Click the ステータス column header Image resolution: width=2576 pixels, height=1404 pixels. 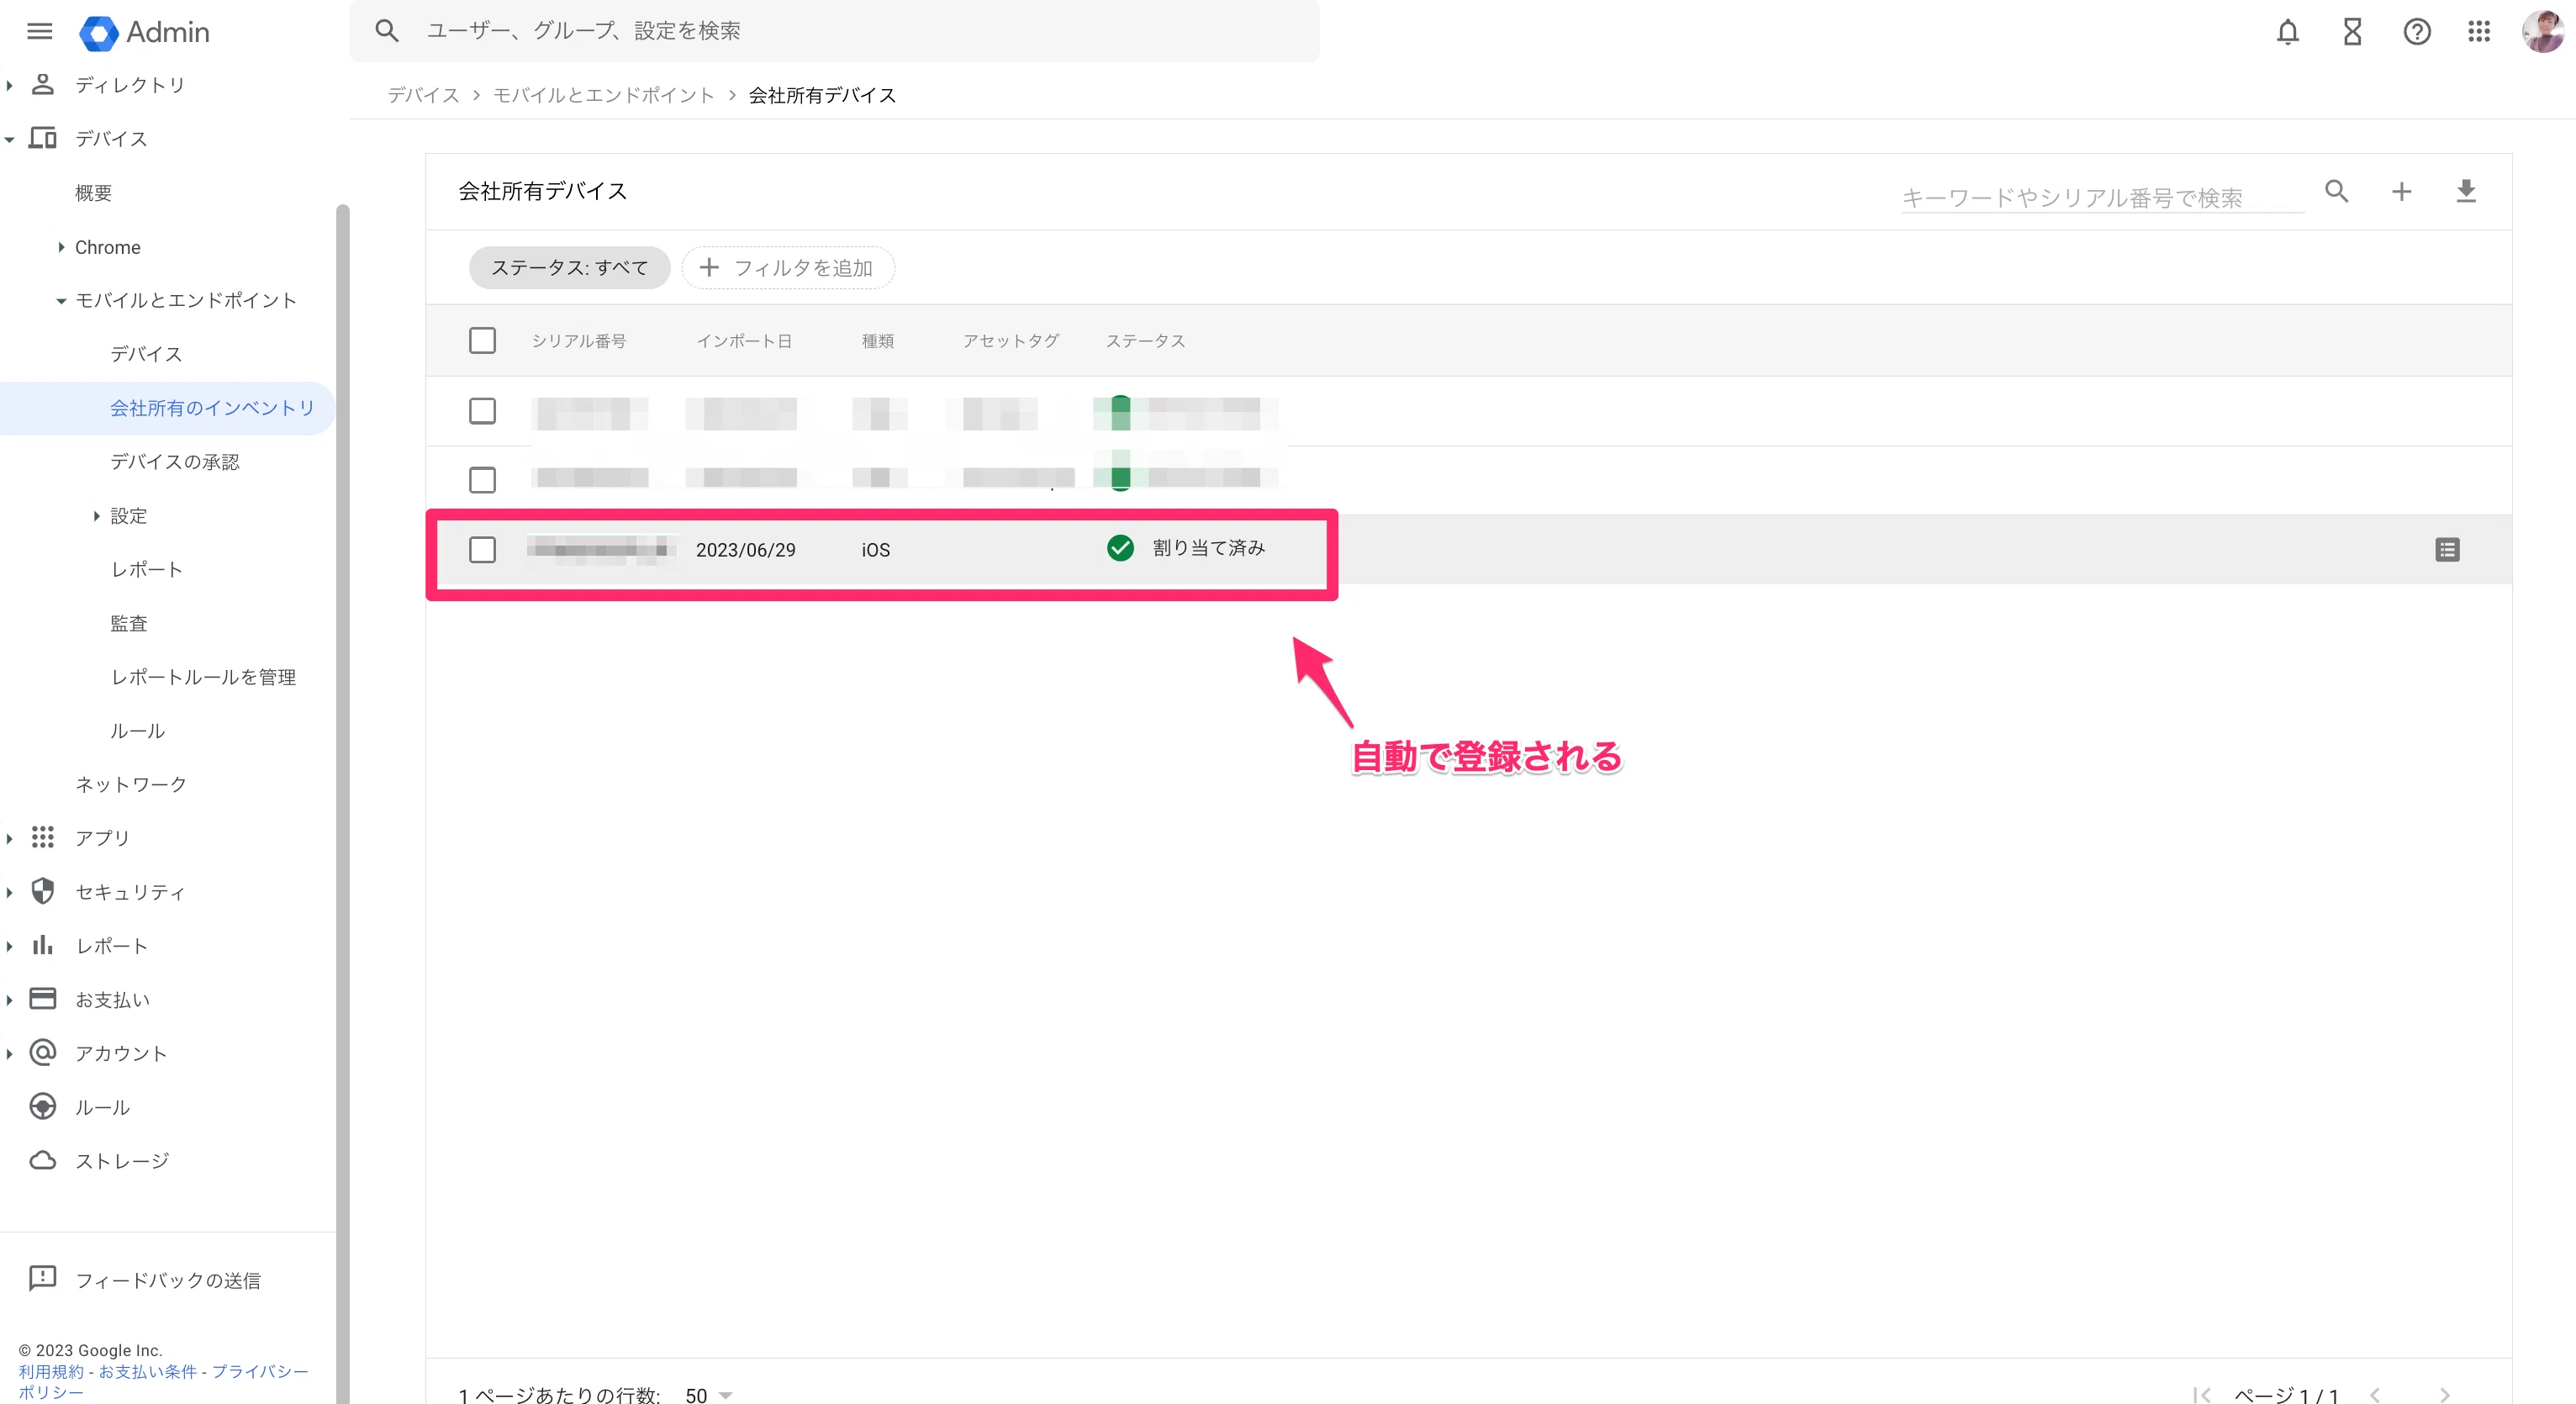[1145, 341]
